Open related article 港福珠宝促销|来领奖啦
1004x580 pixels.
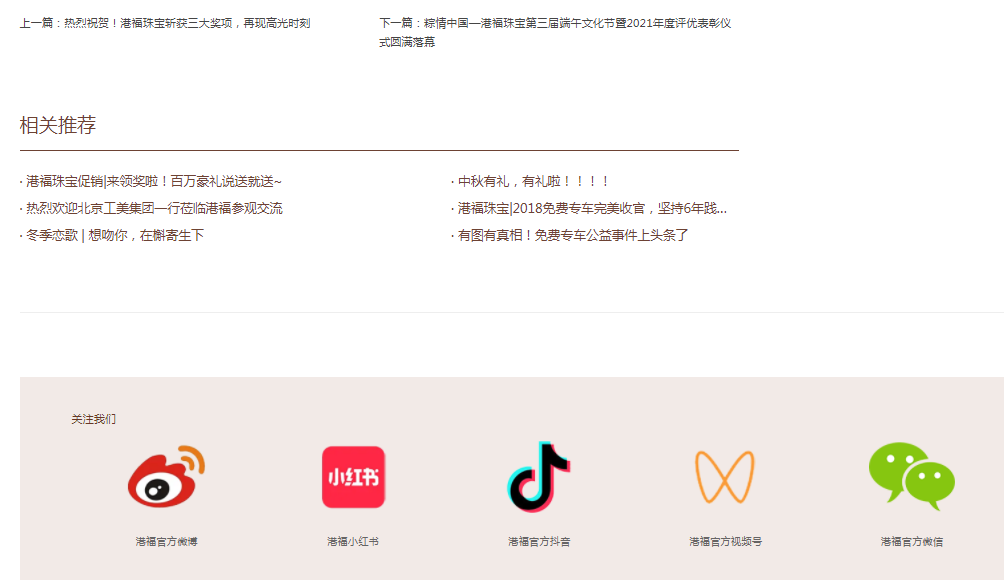pos(154,181)
